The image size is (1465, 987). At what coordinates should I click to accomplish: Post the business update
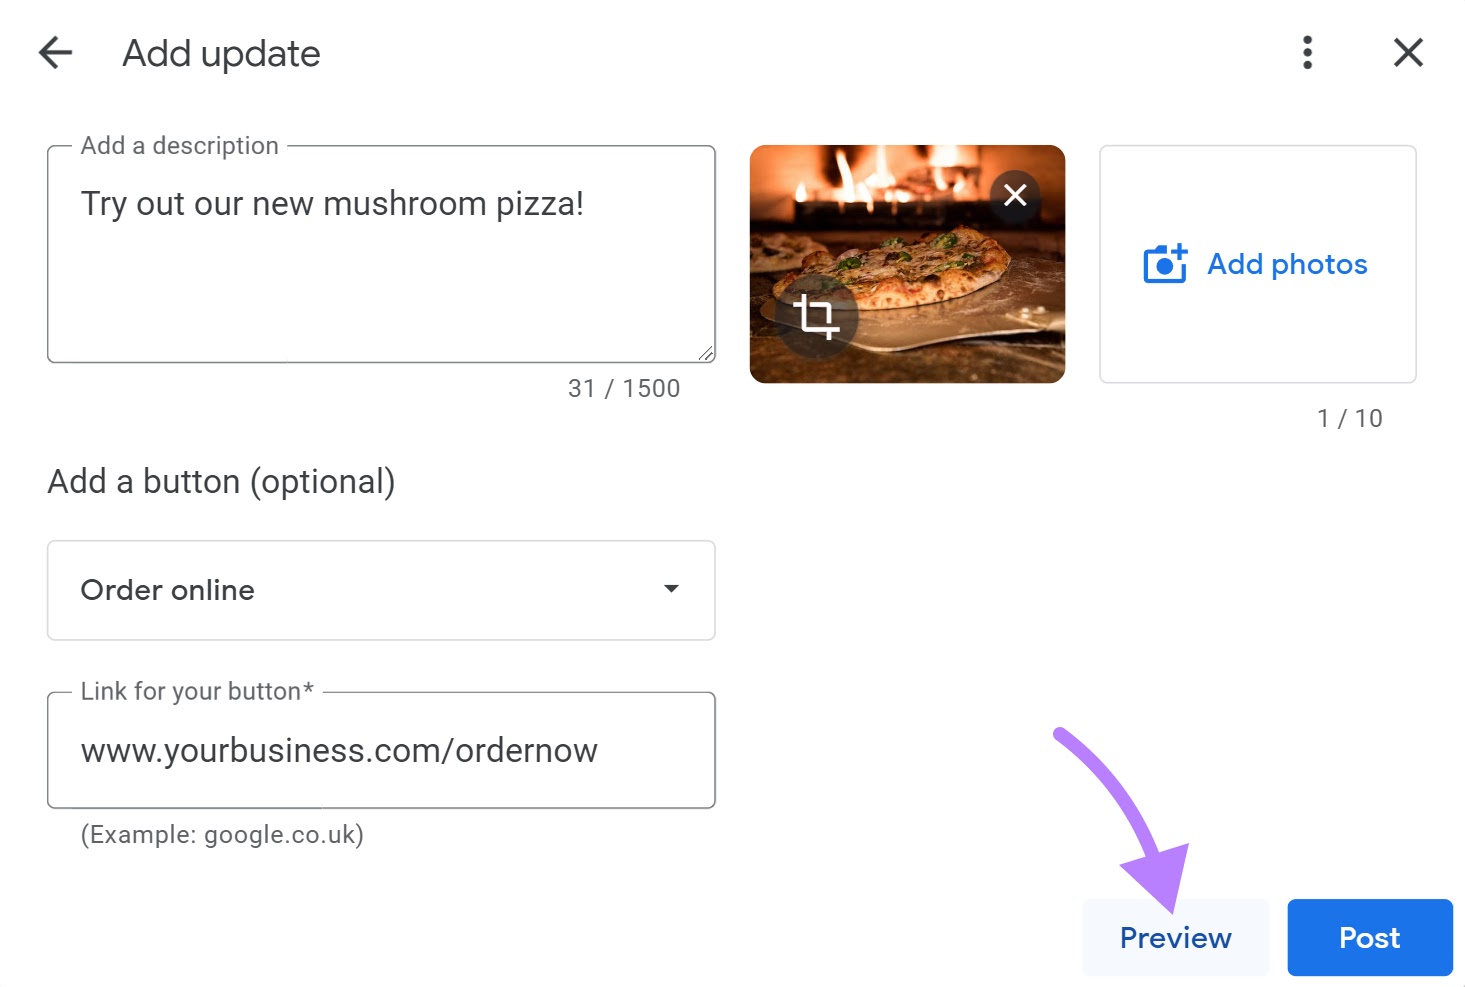(1368, 937)
